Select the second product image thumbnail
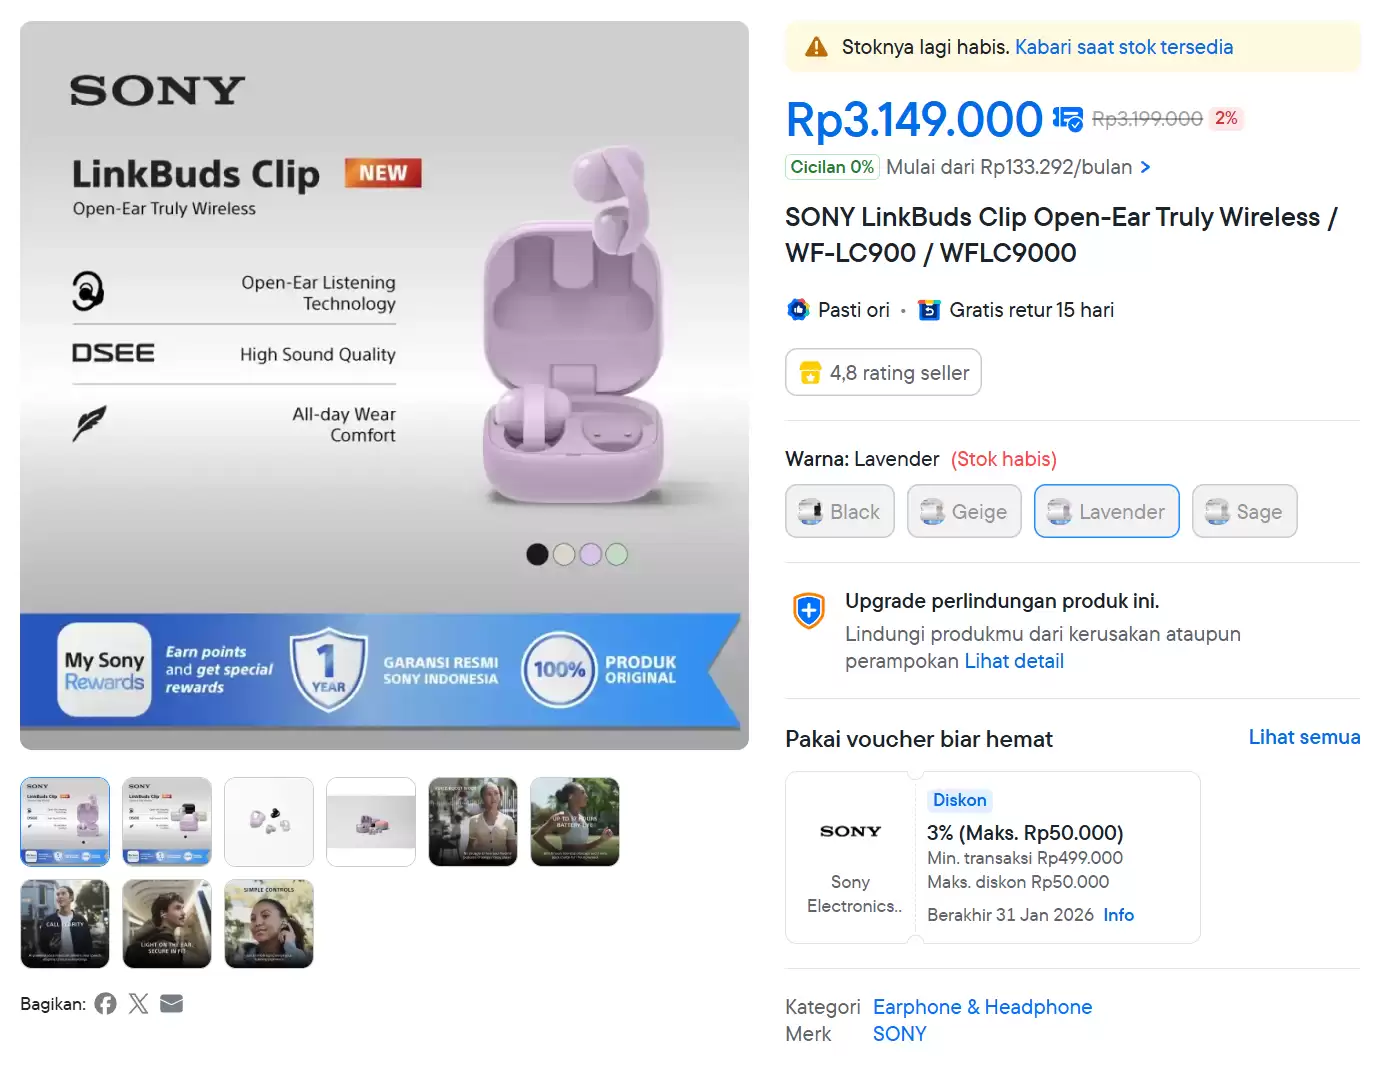 click(166, 821)
